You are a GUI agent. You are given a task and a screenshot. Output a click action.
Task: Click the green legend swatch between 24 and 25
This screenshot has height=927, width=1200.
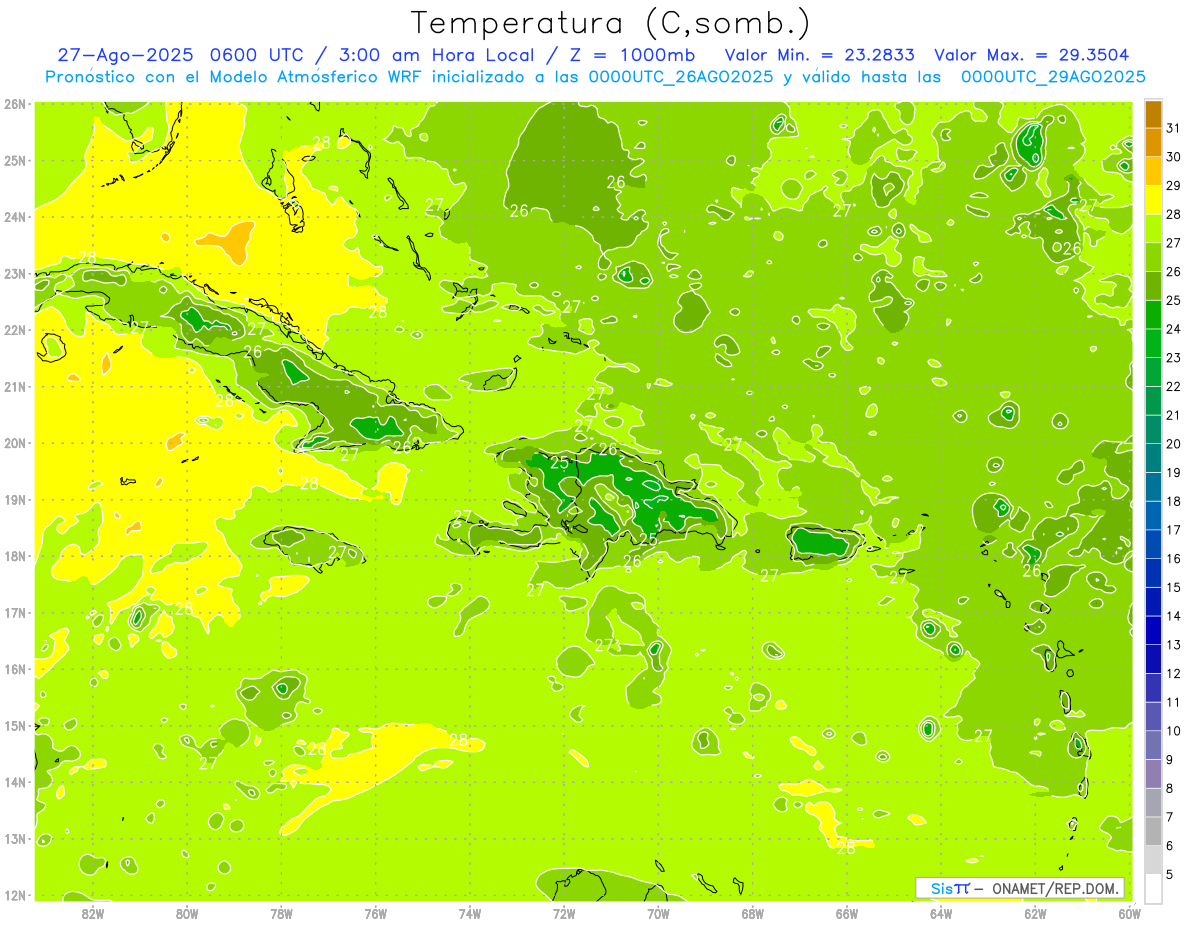point(1153,314)
